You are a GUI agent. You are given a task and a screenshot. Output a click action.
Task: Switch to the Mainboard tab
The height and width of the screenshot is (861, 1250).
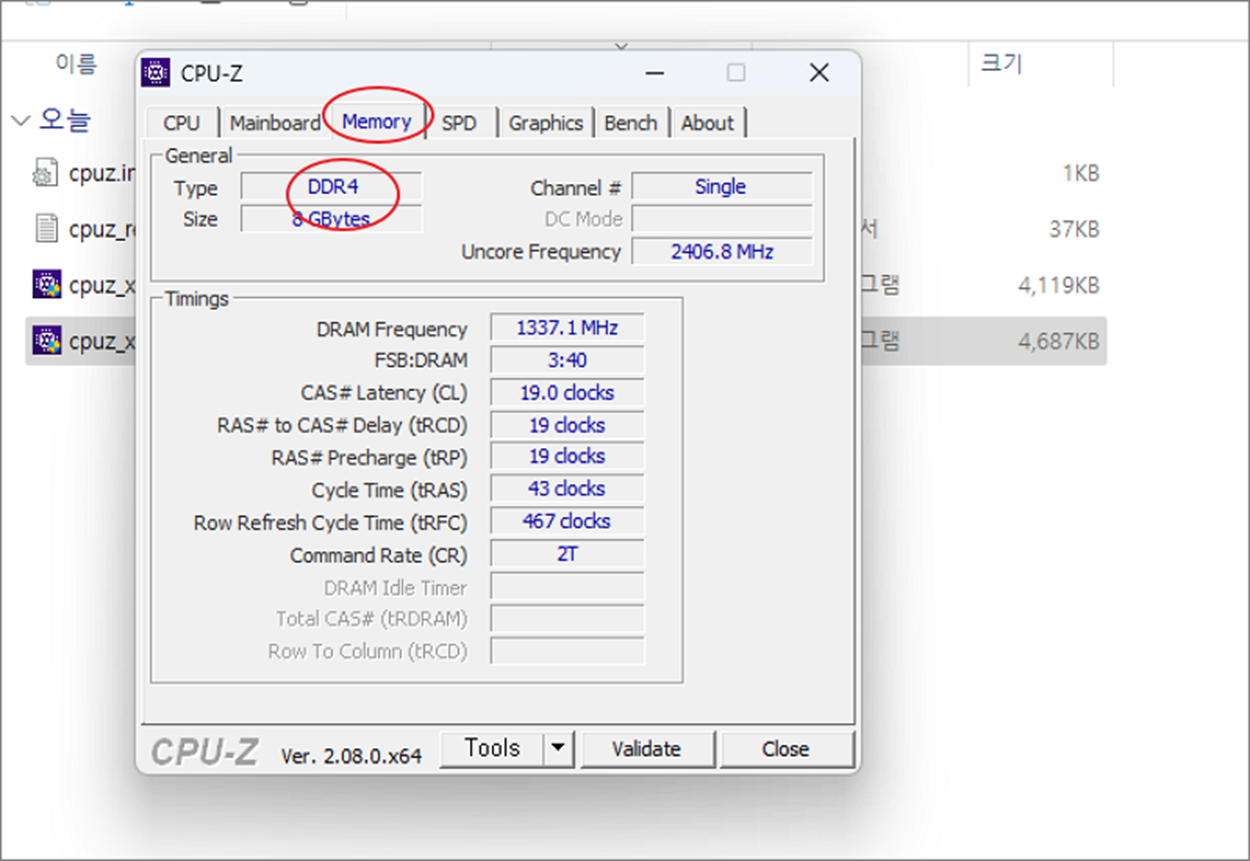tap(274, 123)
